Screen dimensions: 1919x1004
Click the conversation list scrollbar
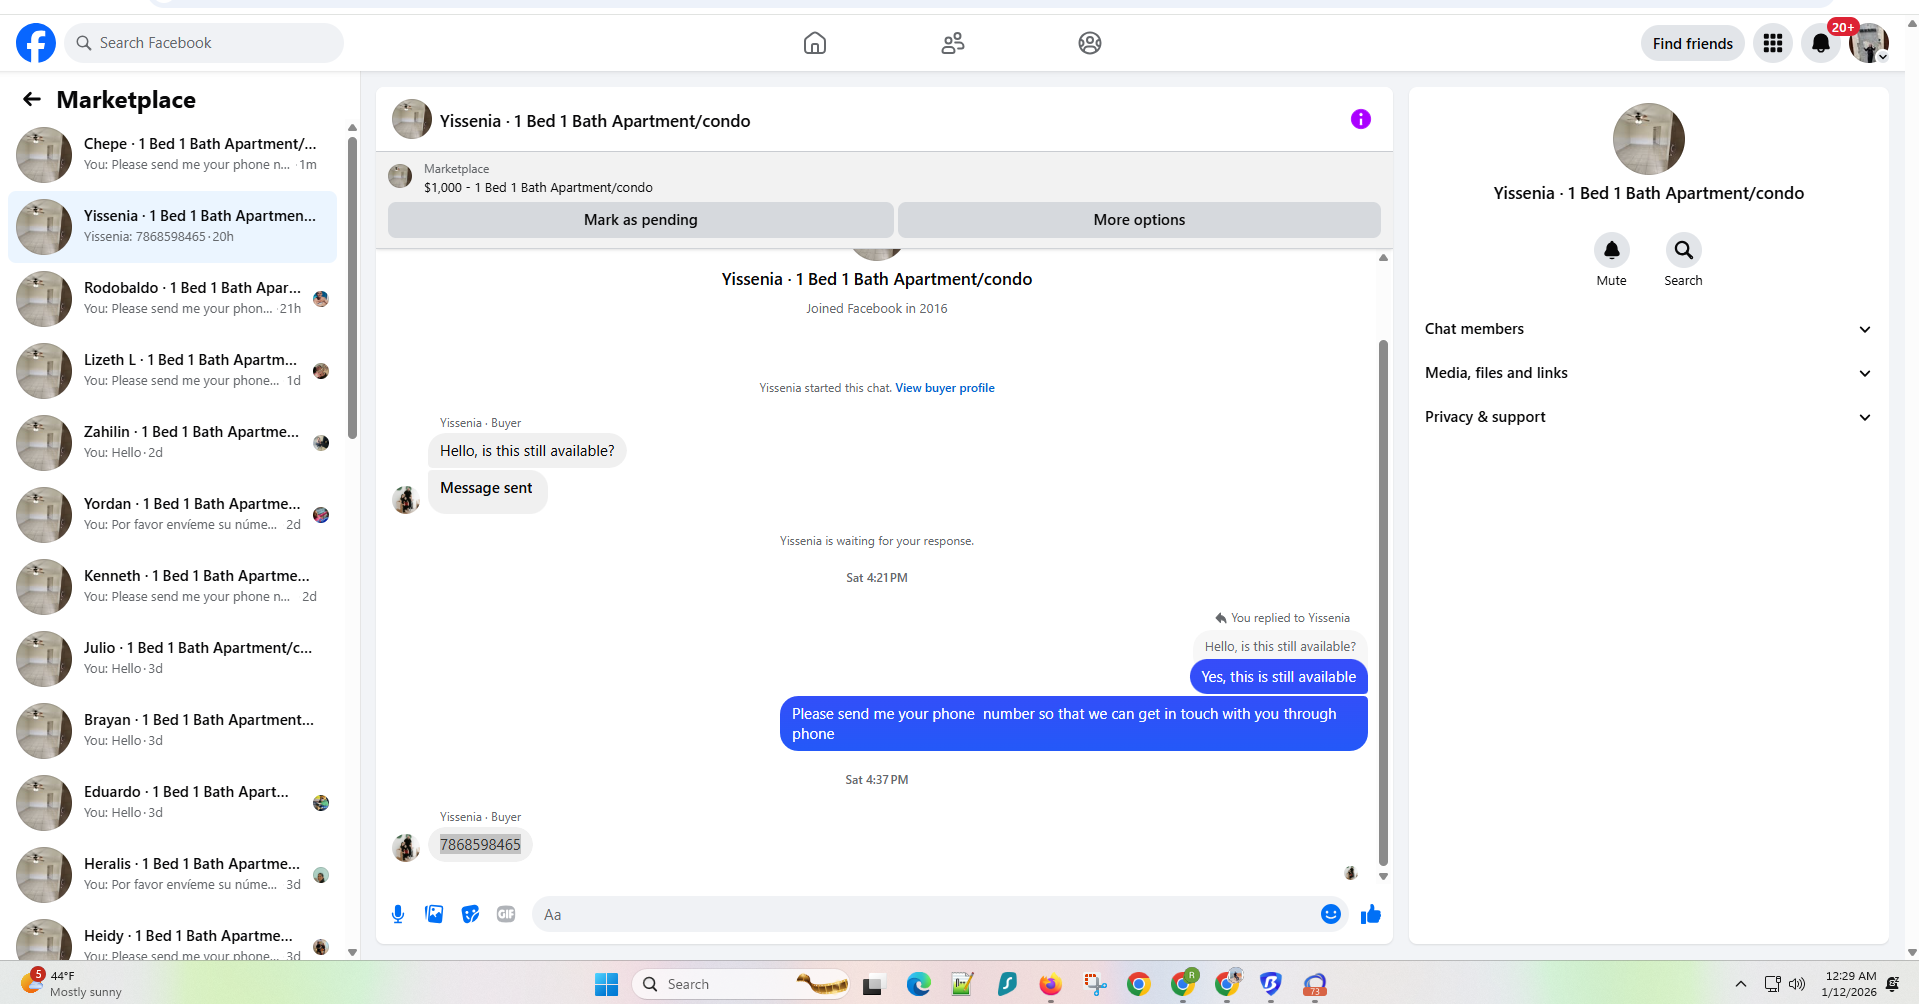click(x=352, y=288)
